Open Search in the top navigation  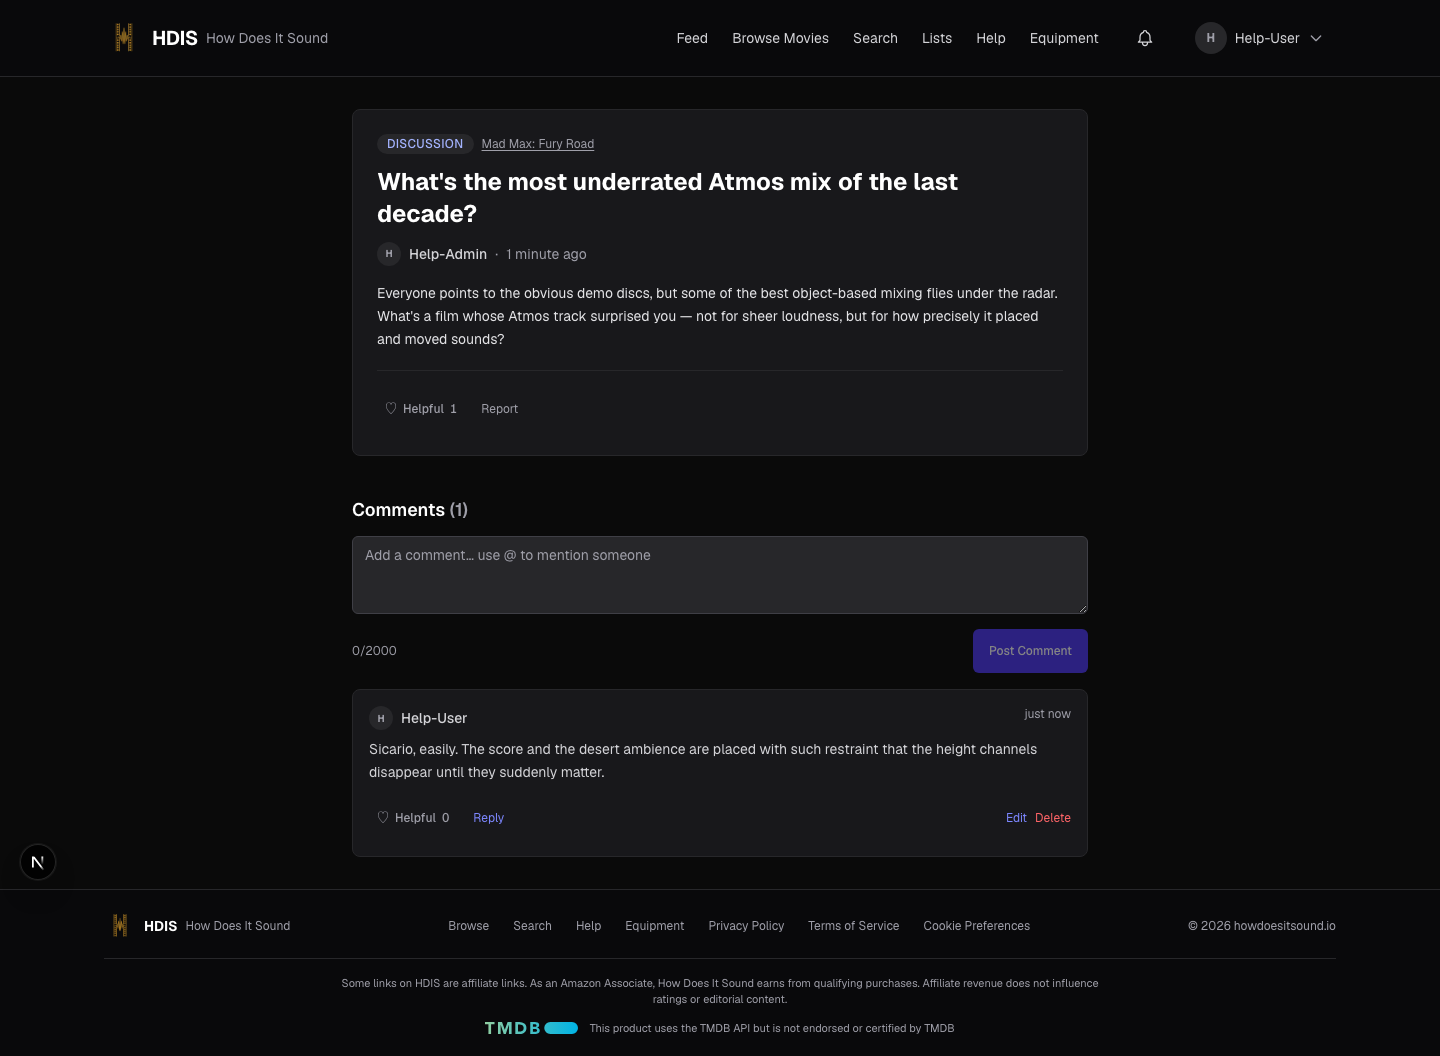(875, 38)
